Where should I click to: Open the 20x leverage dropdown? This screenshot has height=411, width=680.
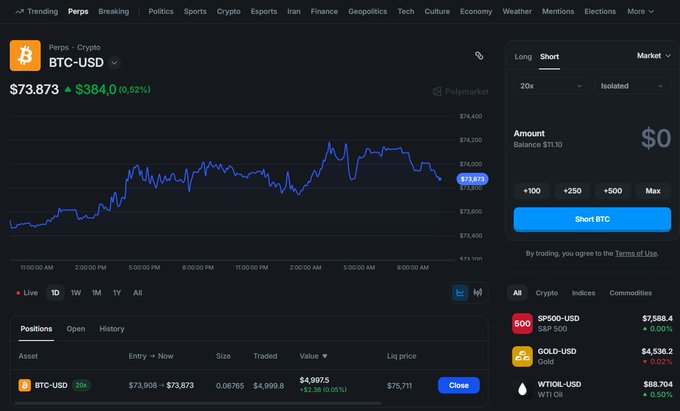coord(551,86)
